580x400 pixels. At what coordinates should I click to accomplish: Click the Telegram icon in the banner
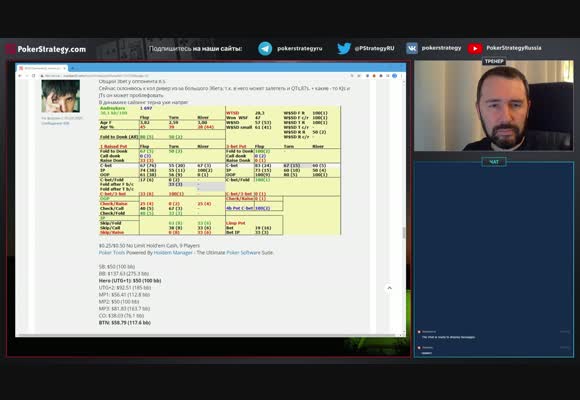coord(265,48)
